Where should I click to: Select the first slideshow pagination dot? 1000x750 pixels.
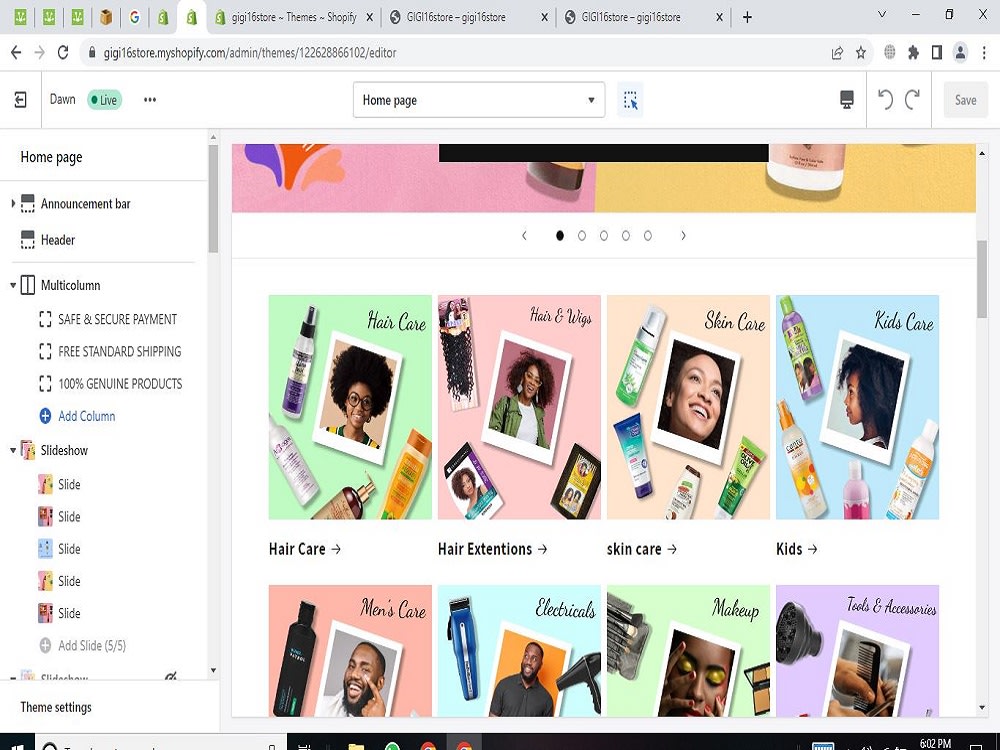[x=560, y=236]
